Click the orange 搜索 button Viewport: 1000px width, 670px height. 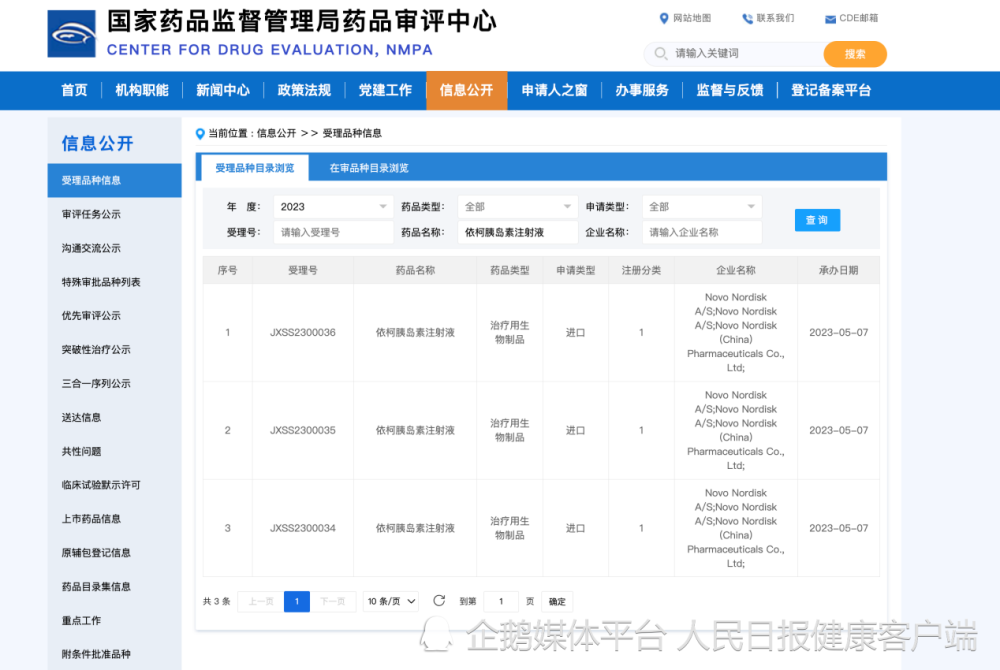855,54
